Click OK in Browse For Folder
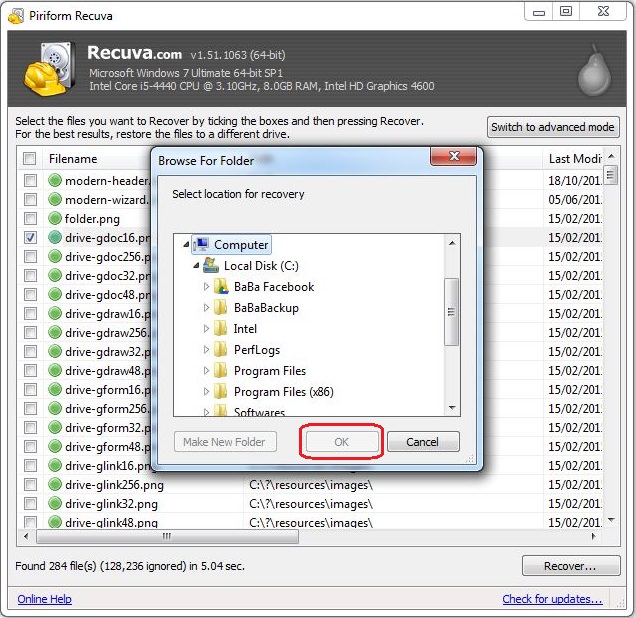This screenshot has height=618, width=636. [342, 442]
